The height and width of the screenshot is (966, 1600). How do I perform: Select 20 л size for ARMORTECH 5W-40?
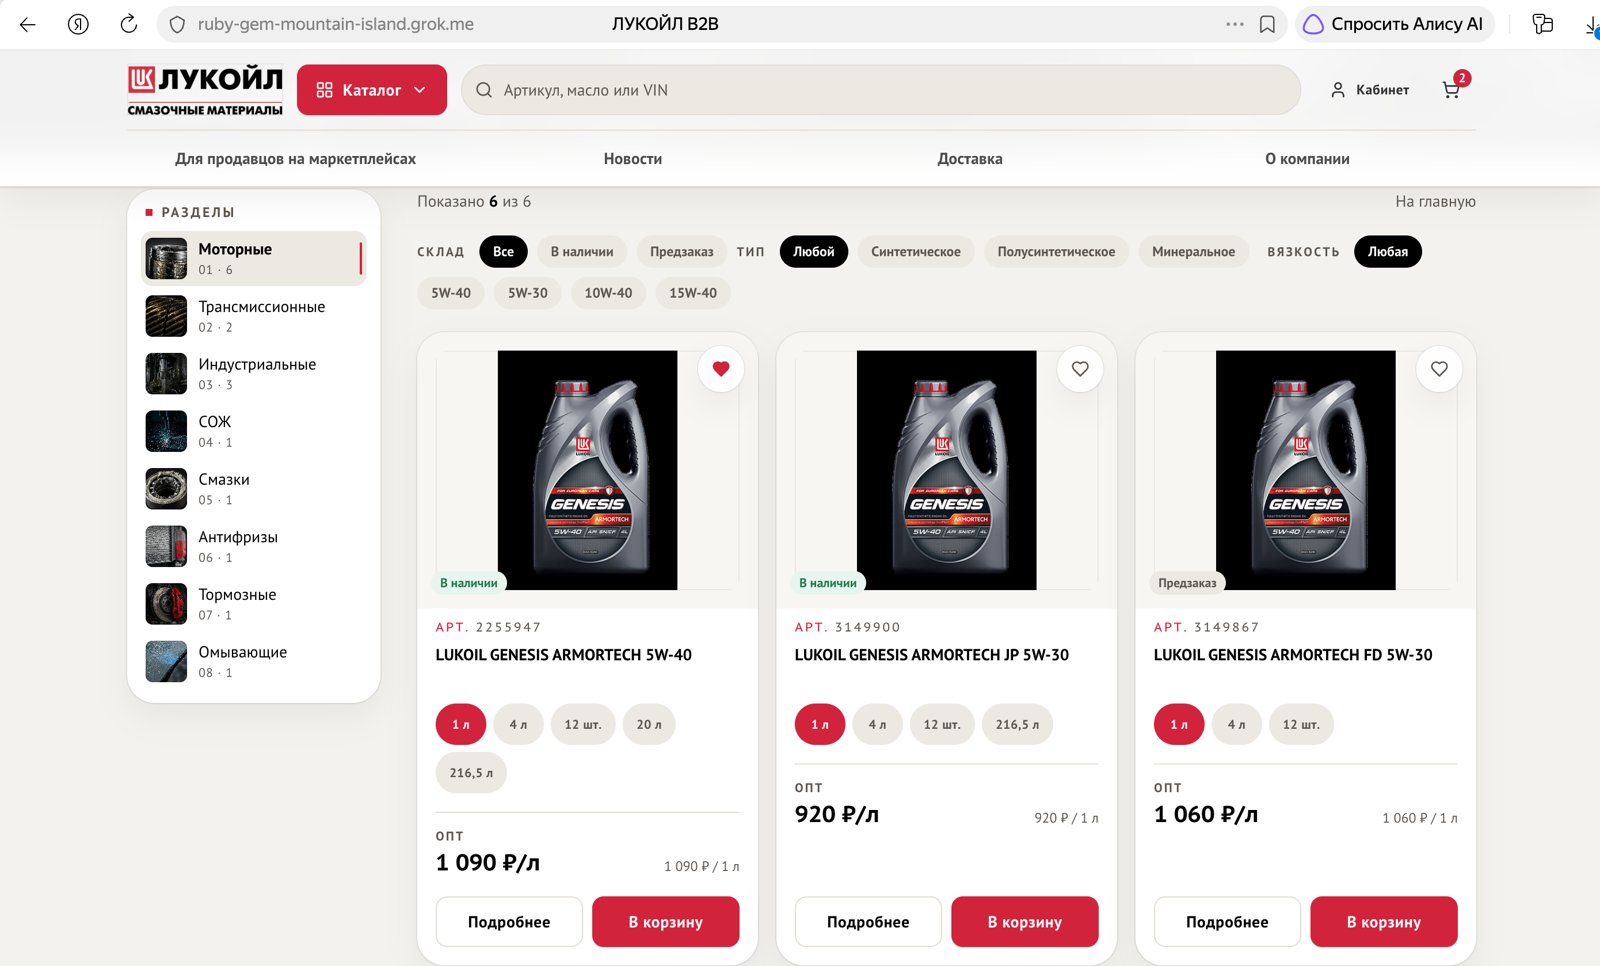[x=649, y=725]
